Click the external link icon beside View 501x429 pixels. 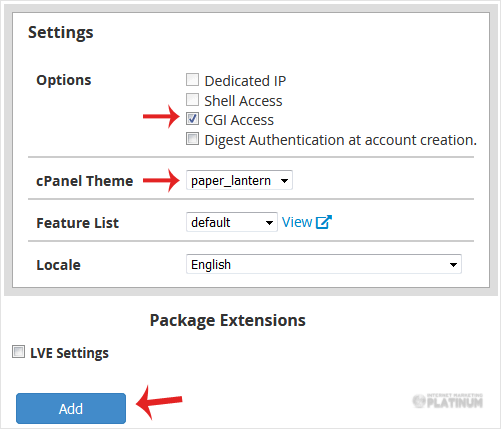click(x=324, y=222)
